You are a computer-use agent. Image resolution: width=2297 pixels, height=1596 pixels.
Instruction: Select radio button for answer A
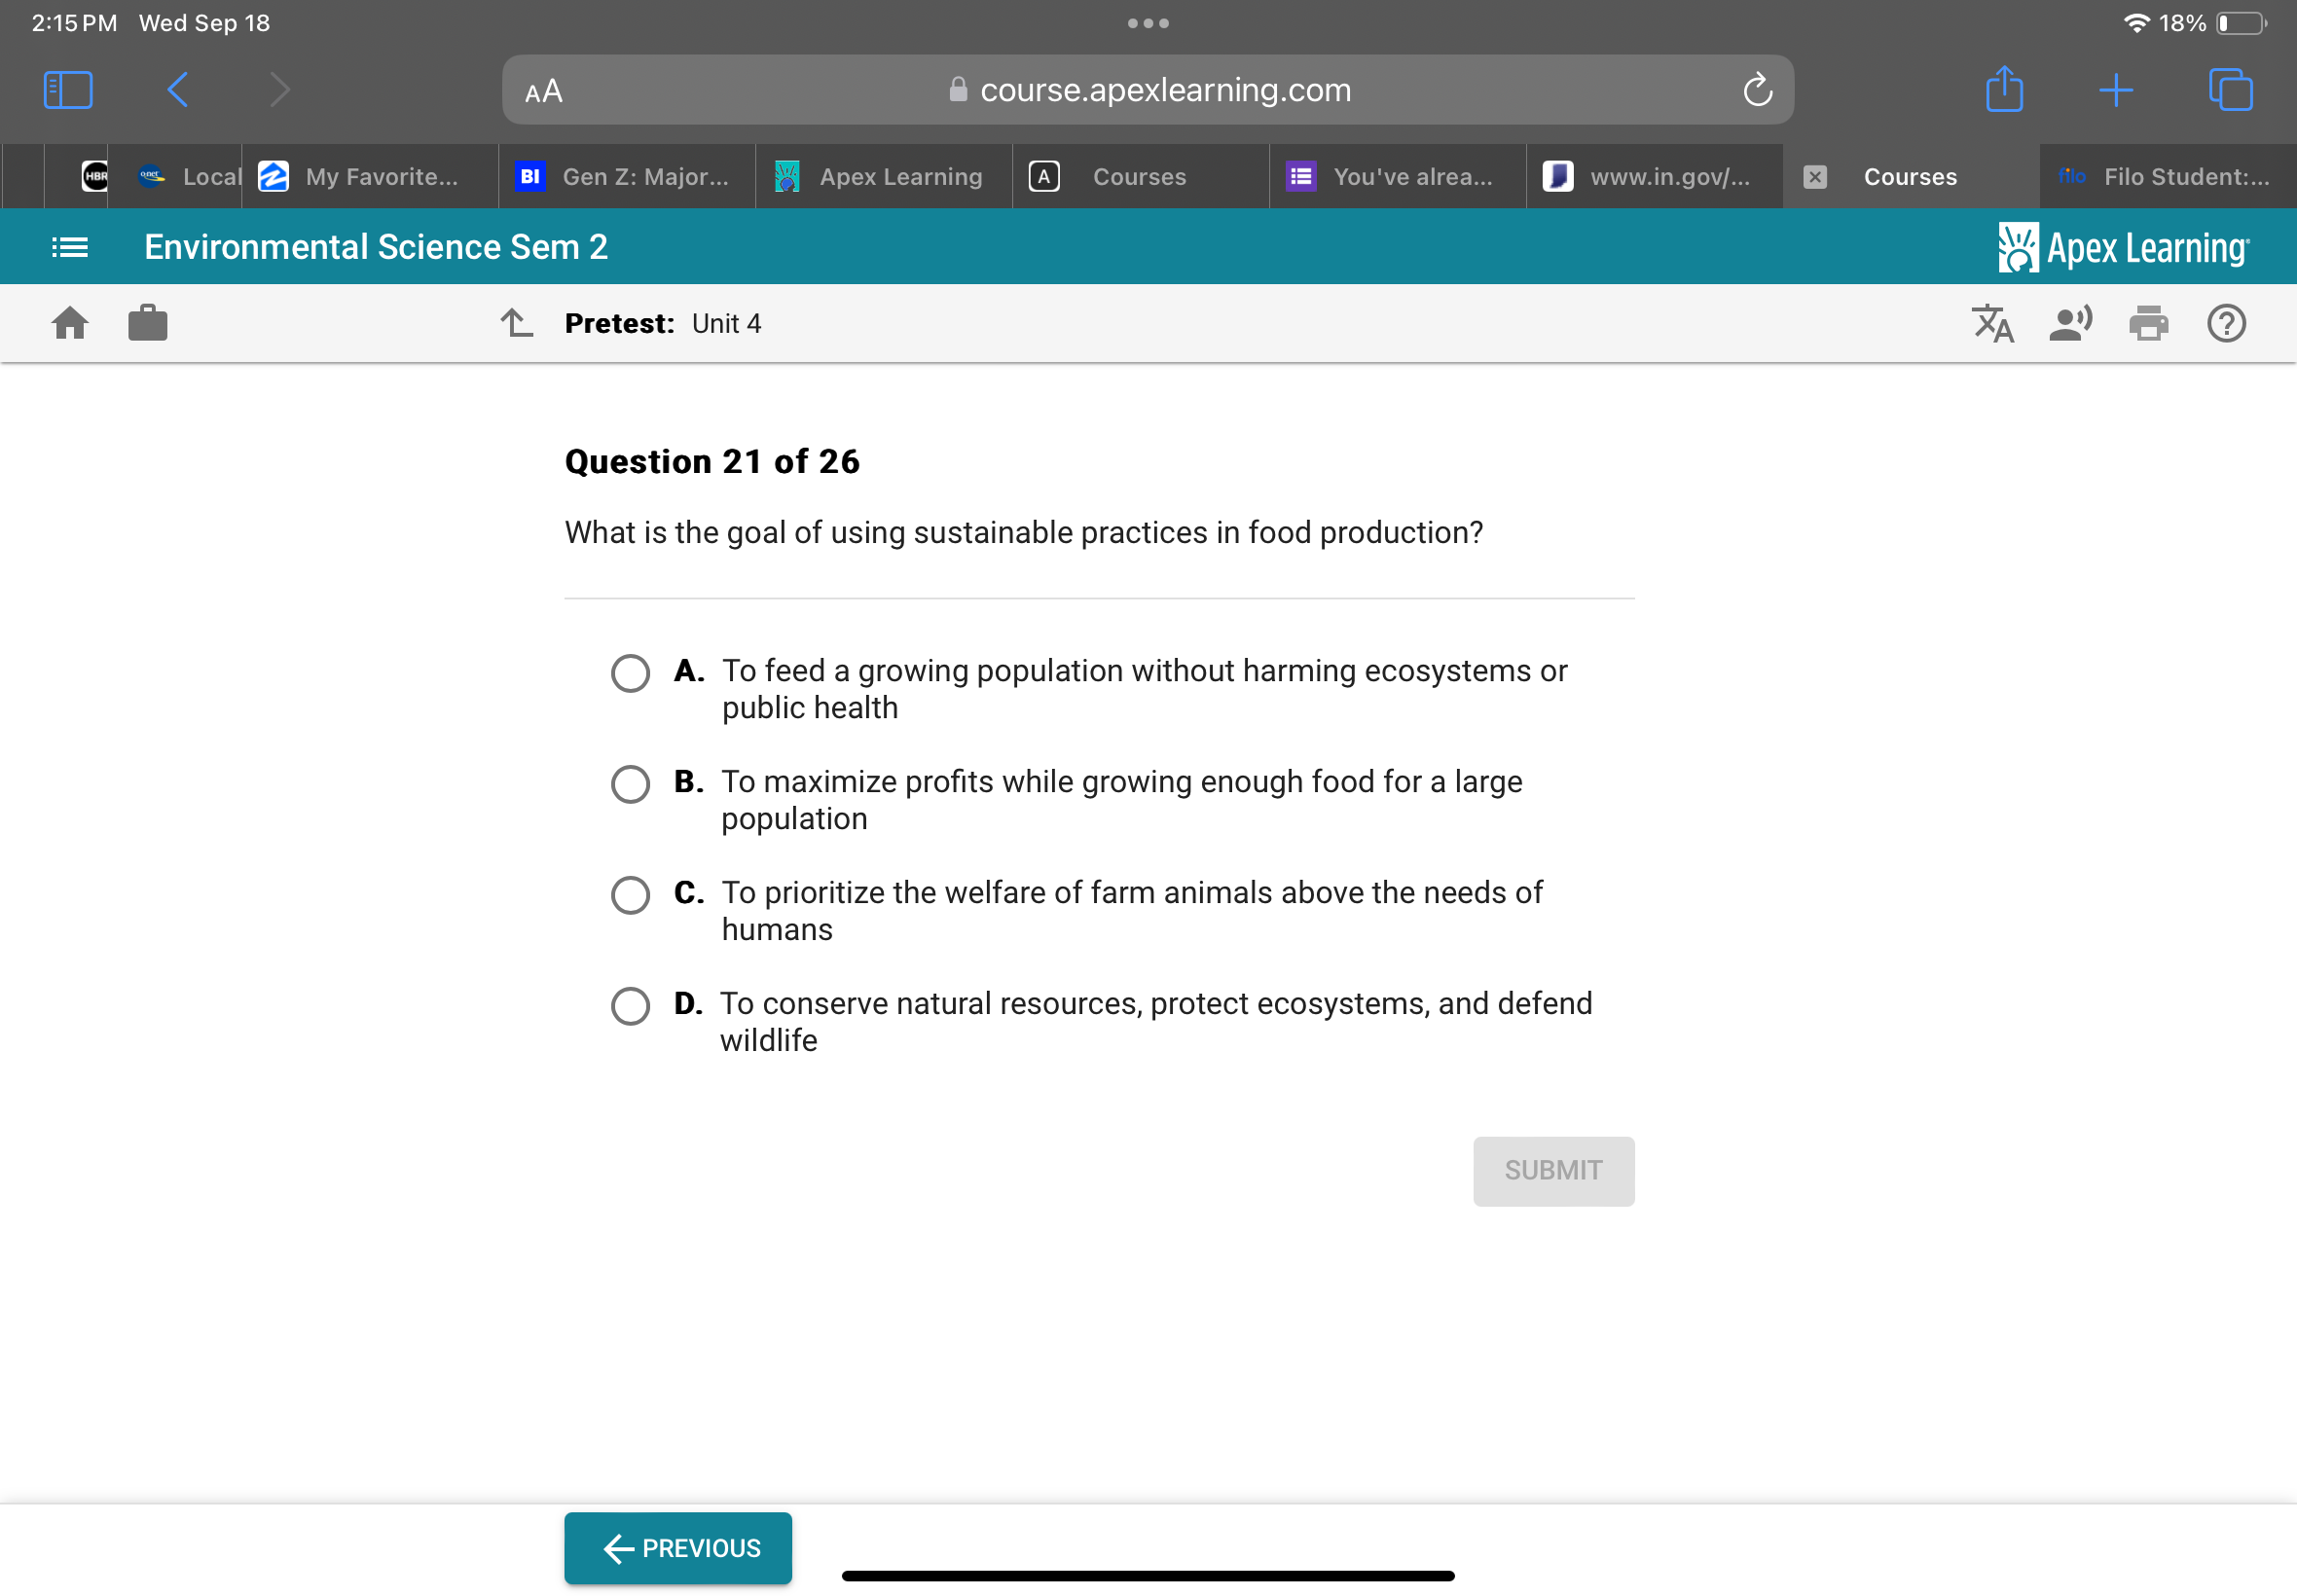coord(634,671)
